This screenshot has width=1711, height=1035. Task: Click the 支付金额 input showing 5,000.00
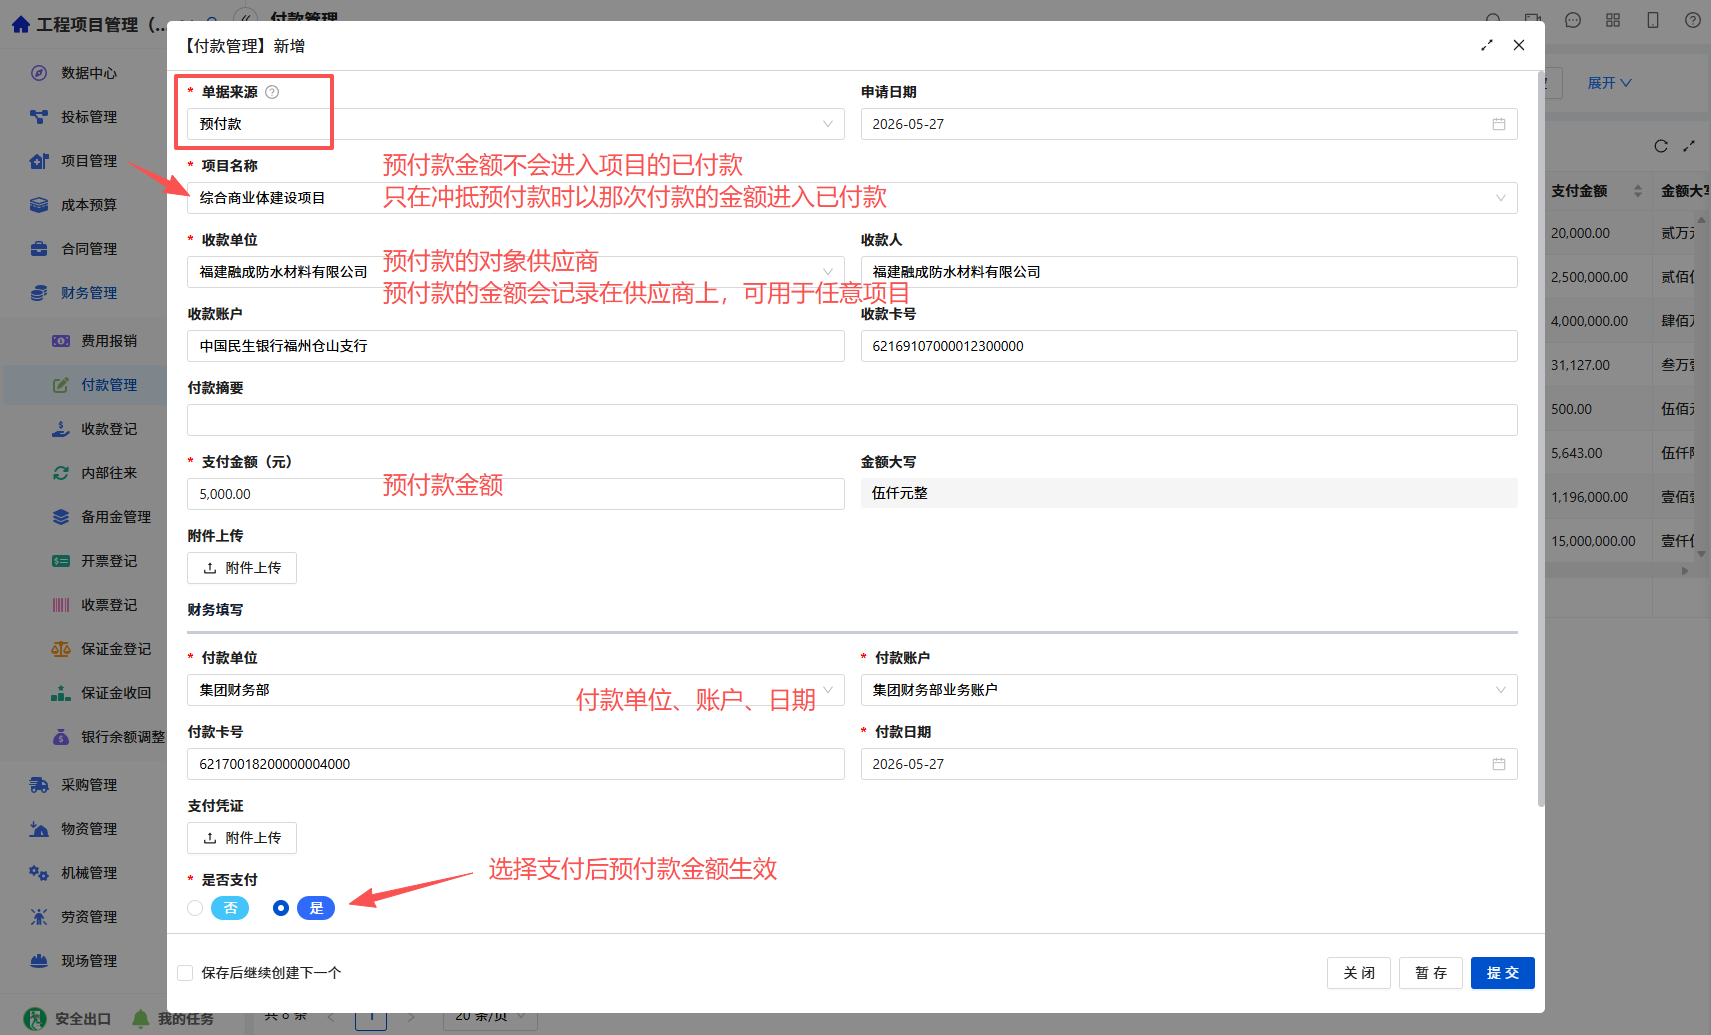point(516,494)
